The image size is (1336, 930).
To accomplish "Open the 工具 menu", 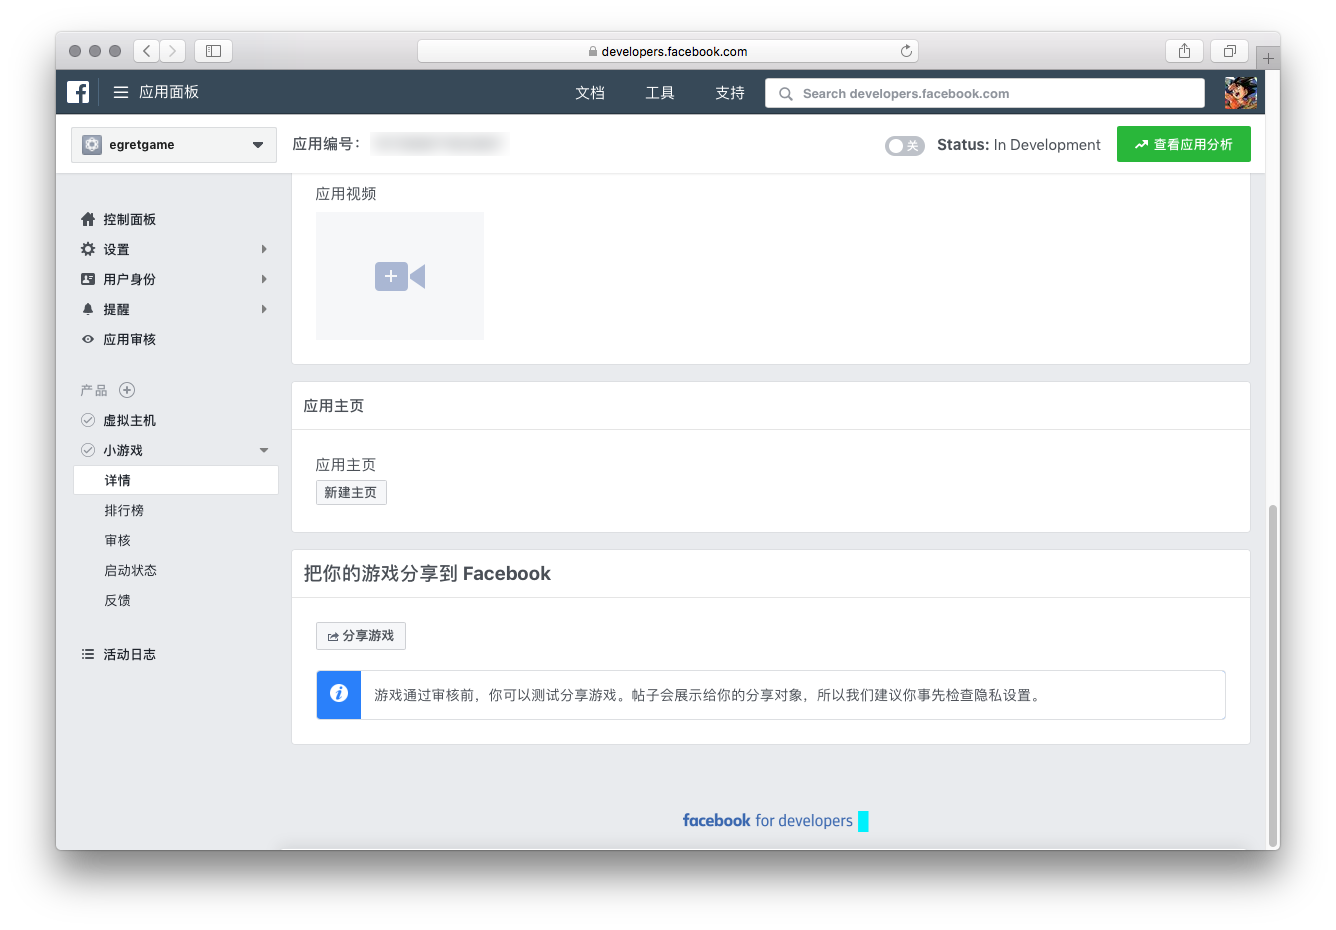I will point(660,93).
